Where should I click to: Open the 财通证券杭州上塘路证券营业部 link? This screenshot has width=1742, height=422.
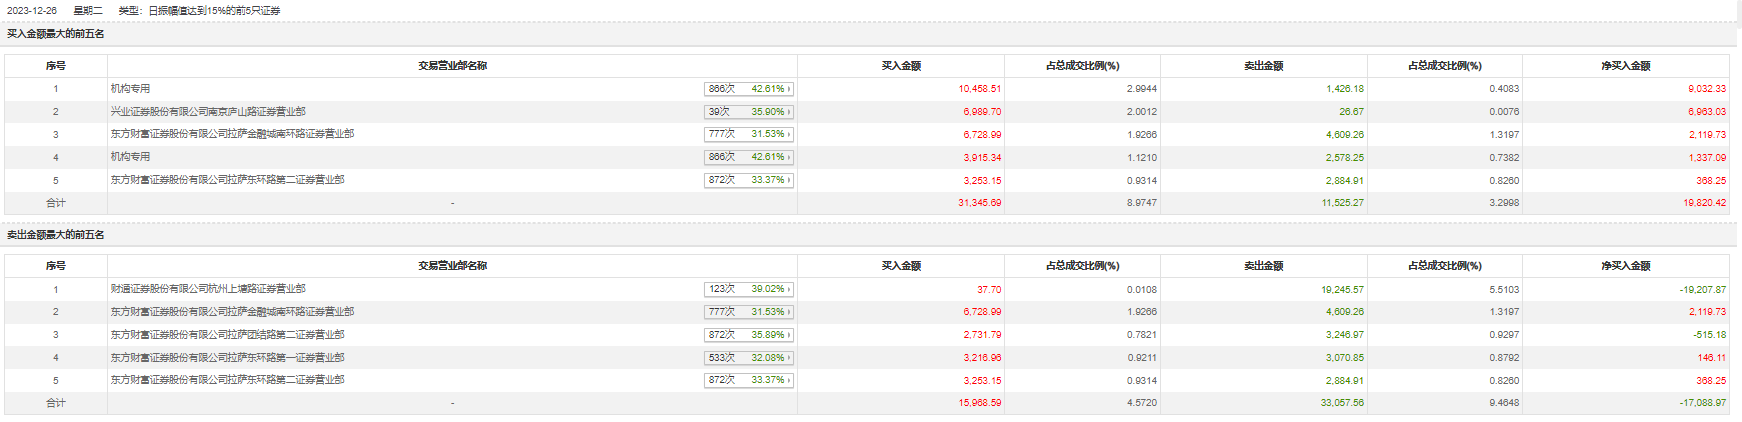[208, 289]
